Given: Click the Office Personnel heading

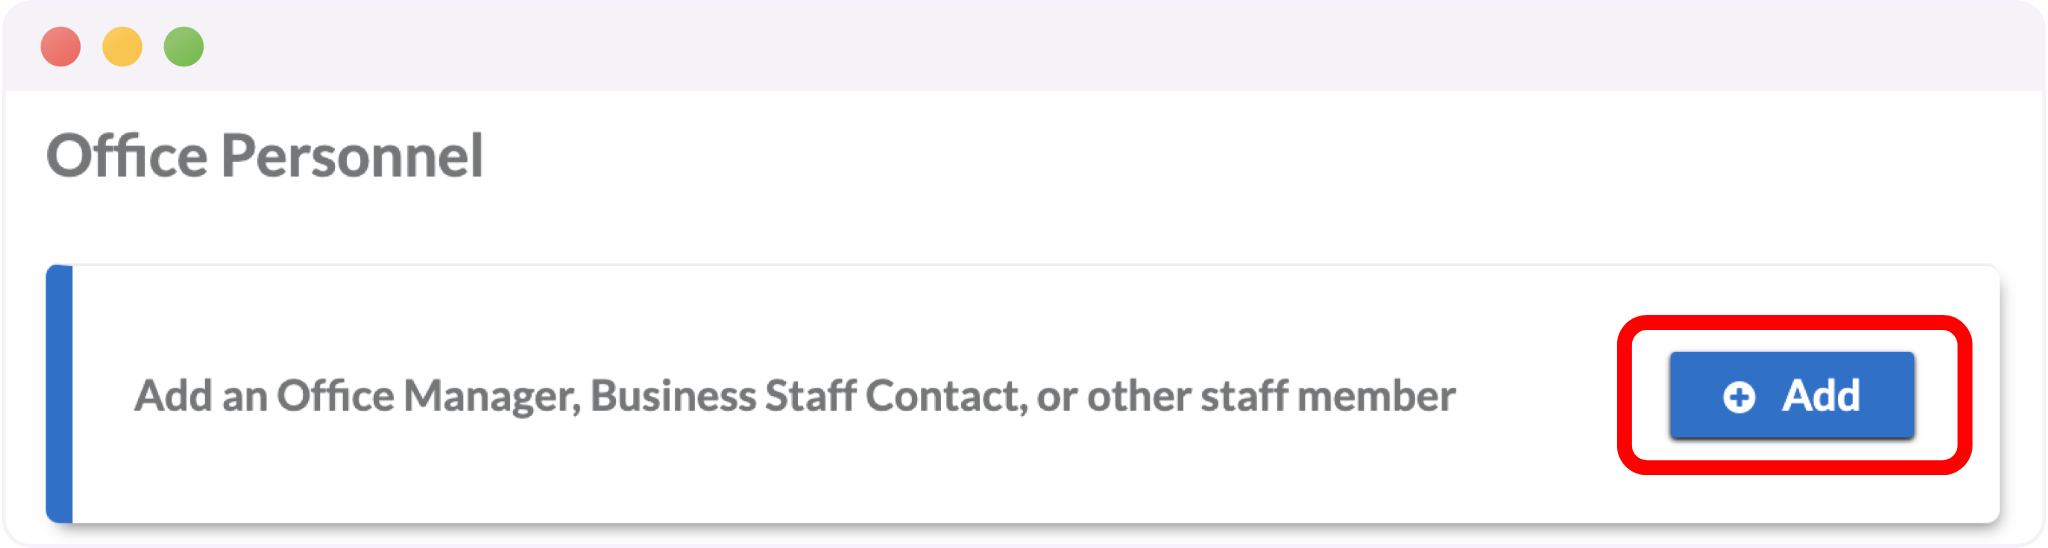Looking at the screenshot, I should (265, 156).
